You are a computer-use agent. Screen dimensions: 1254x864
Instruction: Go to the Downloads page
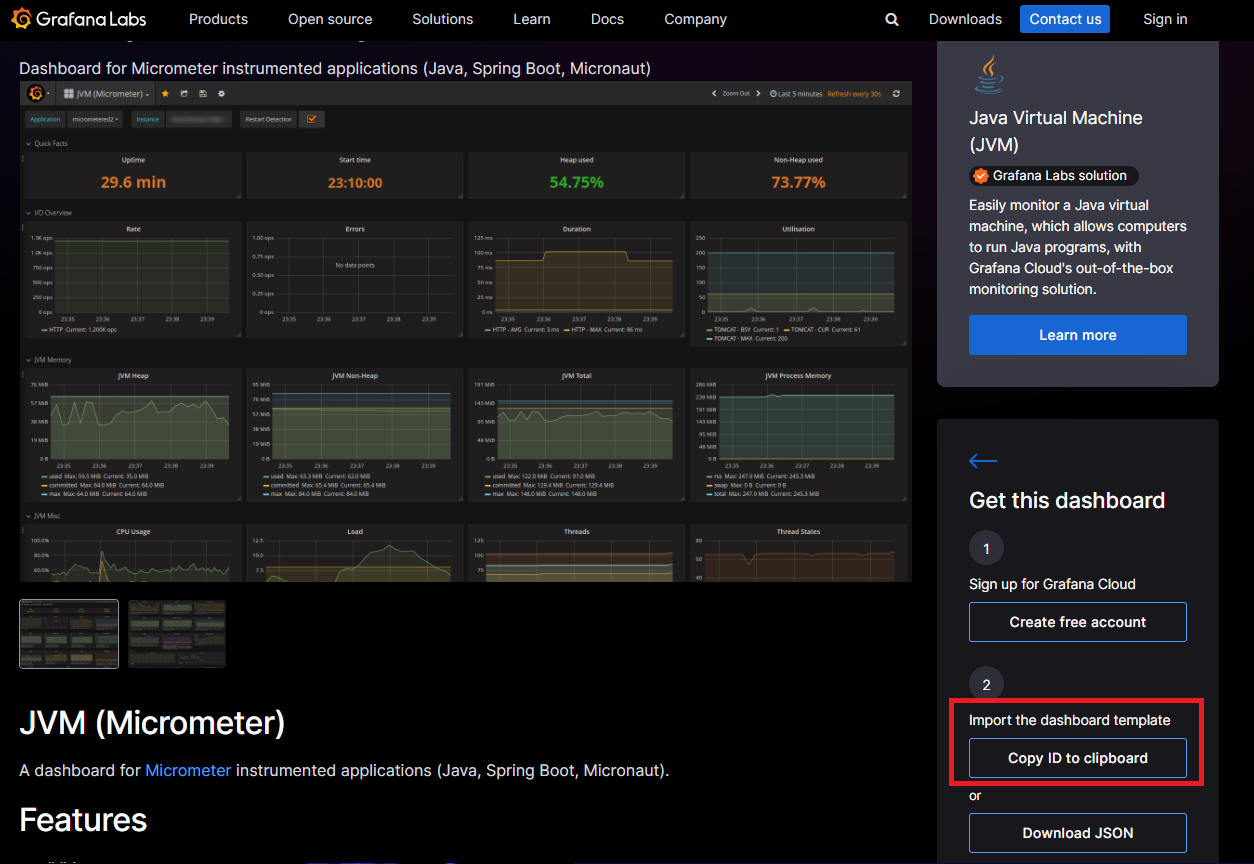[965, 19]
